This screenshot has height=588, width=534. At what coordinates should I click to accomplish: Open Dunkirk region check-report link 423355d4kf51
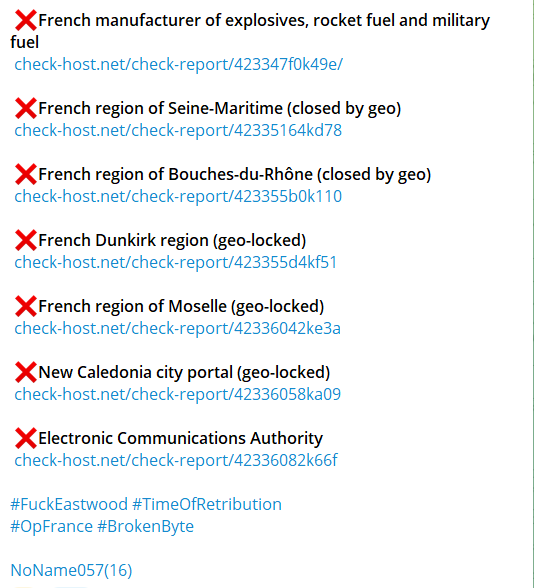(x=176, y=262)
